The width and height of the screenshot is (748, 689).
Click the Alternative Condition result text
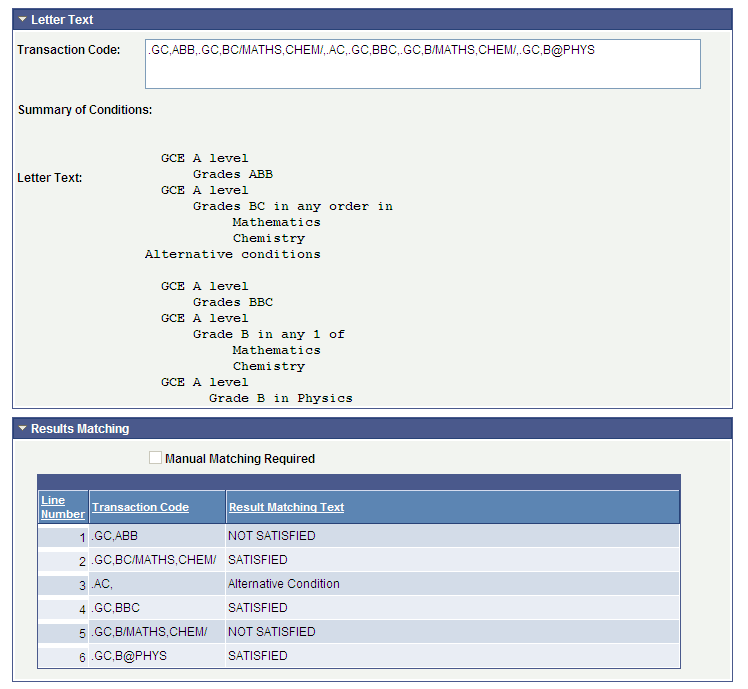283,584
